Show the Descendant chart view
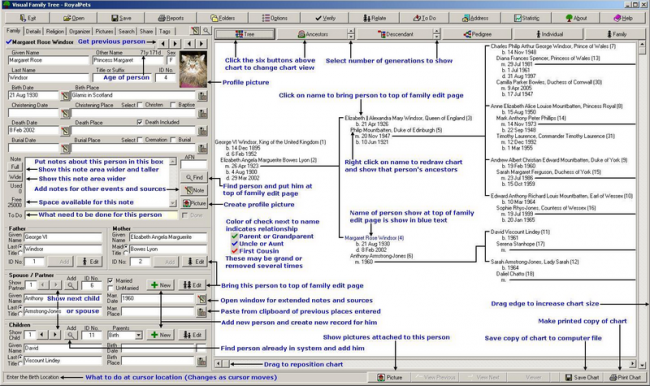Image resolution: width=650 pixels, height=386 pixels. click(x=395, y=34)
